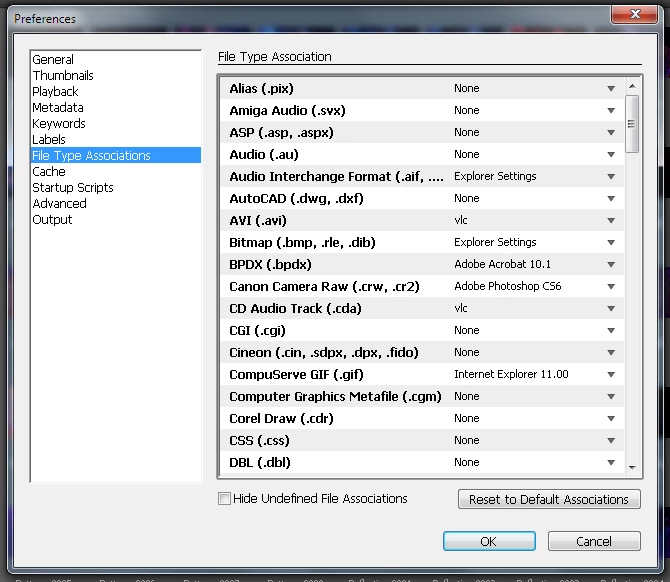Open dropdown for Alias (.pix)
The height and width of the screenshot is (582, 670).
[x=611, y=88]
